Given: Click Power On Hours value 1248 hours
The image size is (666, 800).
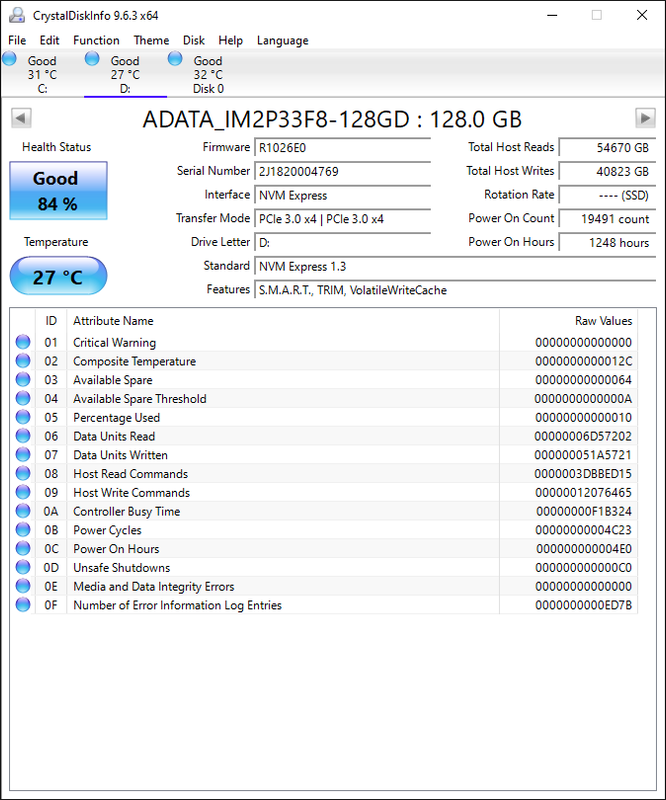Looking at the screenshot, I should coord(607,242).
